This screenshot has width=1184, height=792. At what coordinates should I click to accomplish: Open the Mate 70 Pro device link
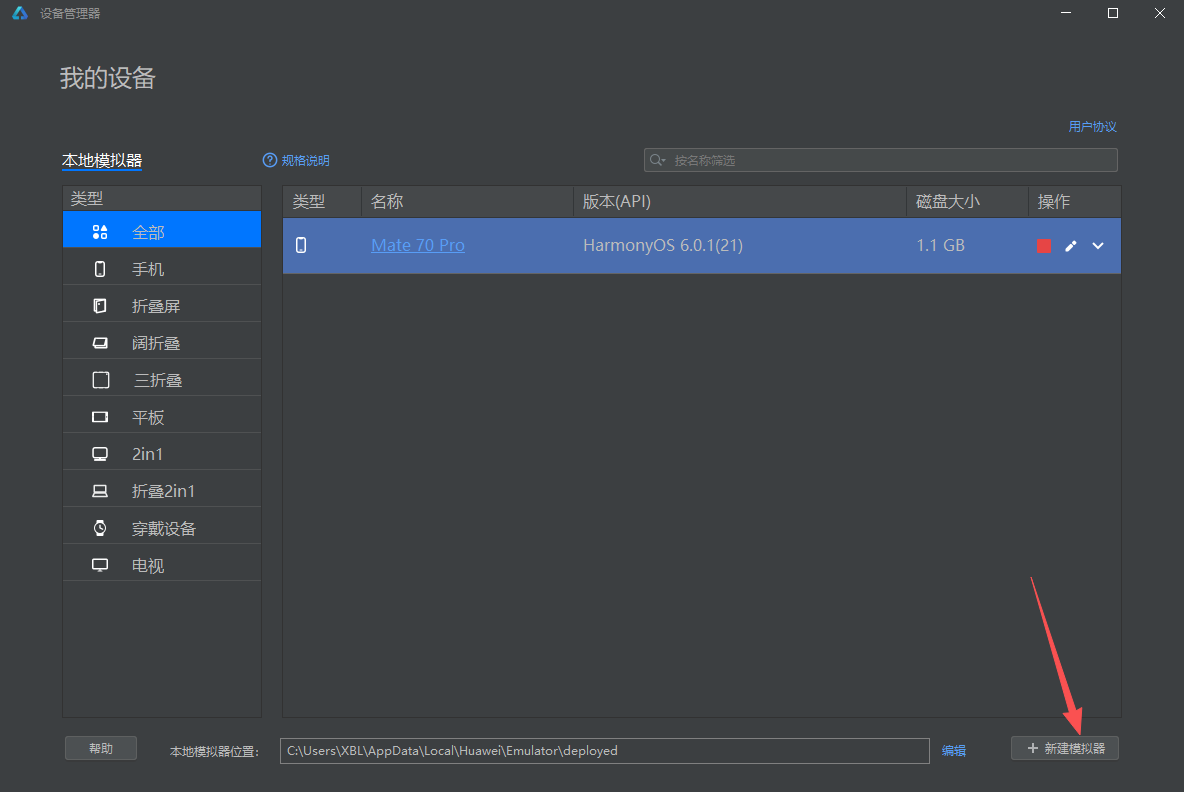click(x=418, y=245)
